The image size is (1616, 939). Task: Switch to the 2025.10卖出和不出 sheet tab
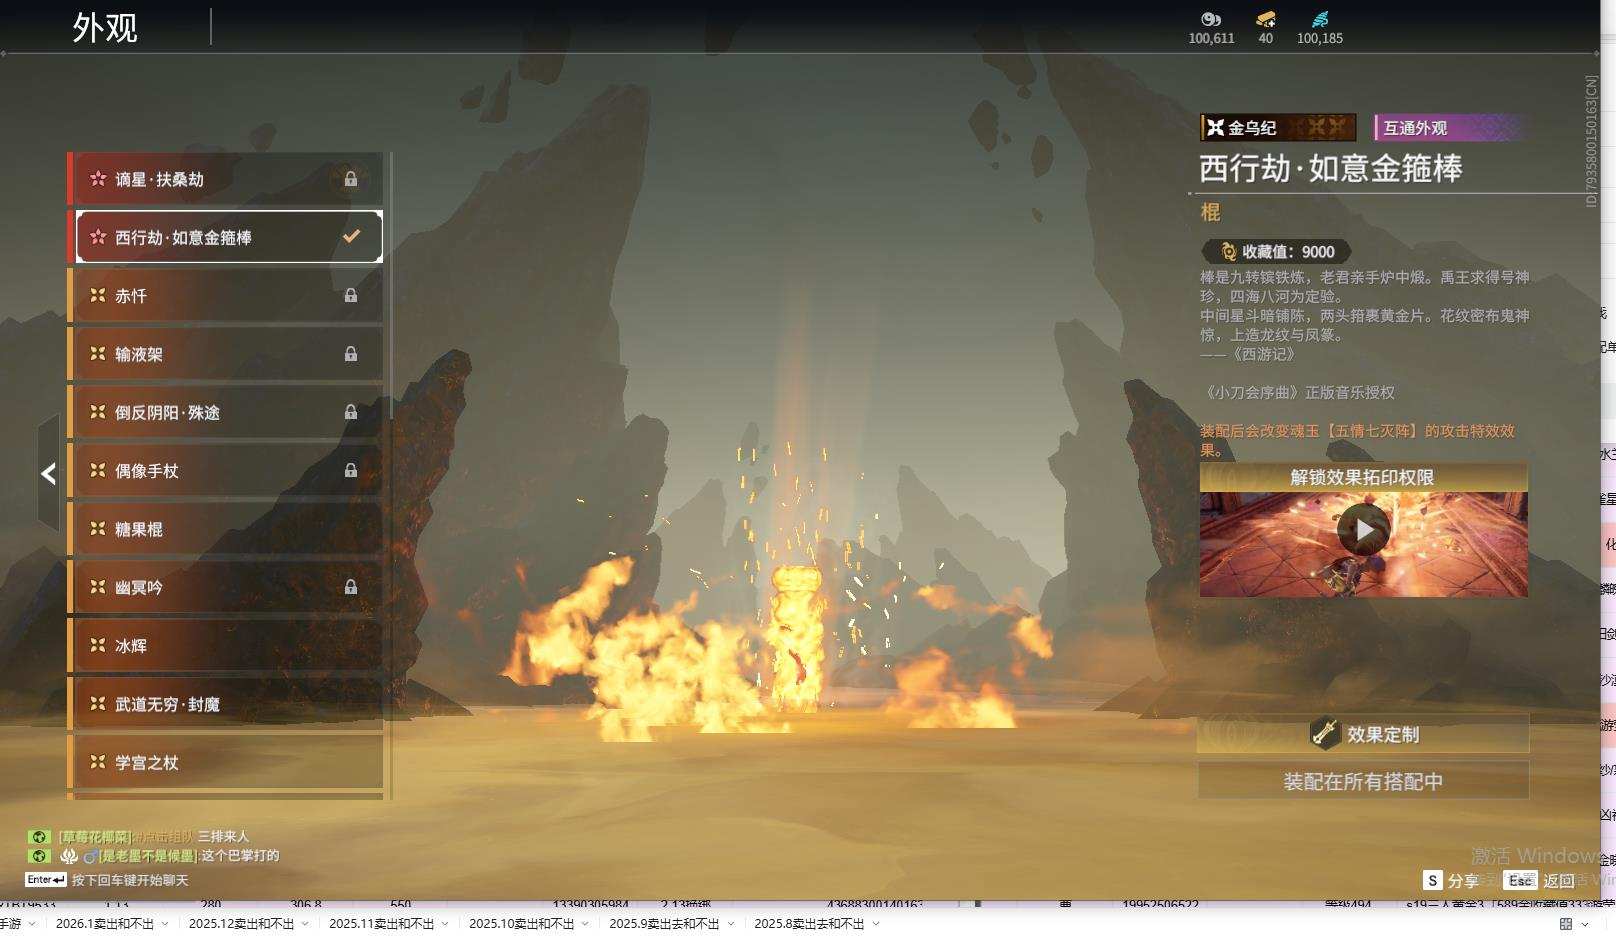pyautogui.click(x=520, y=924)
